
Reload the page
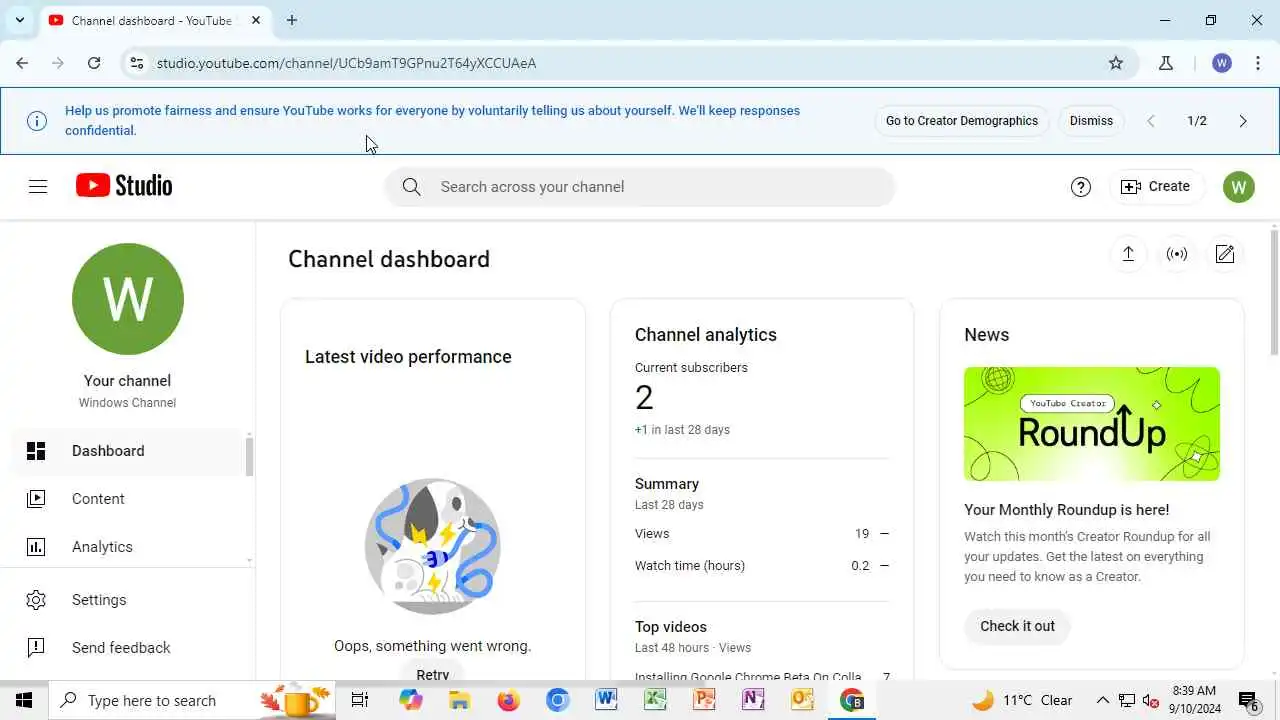pyautogui.click(x=94, y=63)
